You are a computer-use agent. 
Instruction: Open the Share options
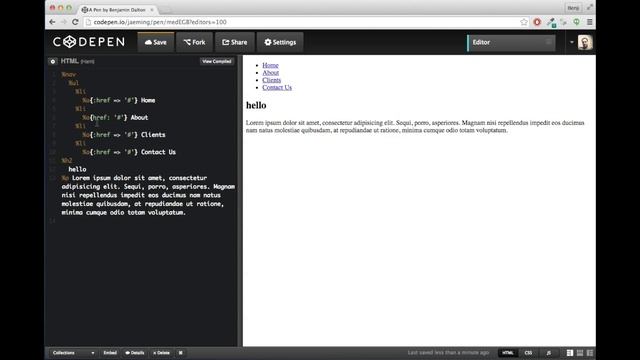tap(235, 42)
